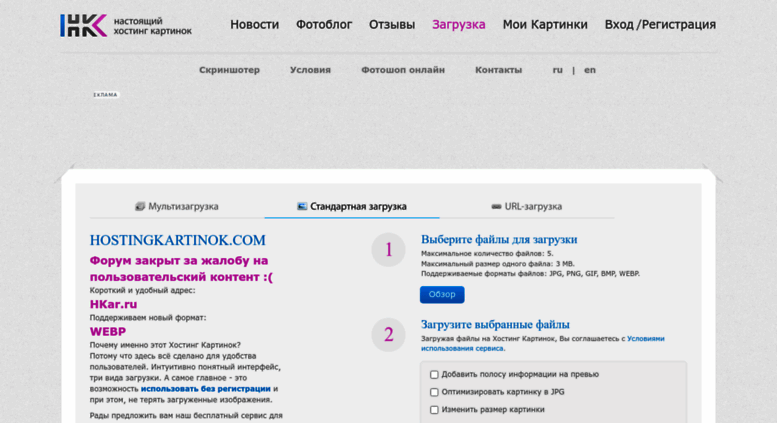Click Вход /Регистрация link
Viewport: 777px width, 423px height.
pyautogui.click(x=660, y=24)
